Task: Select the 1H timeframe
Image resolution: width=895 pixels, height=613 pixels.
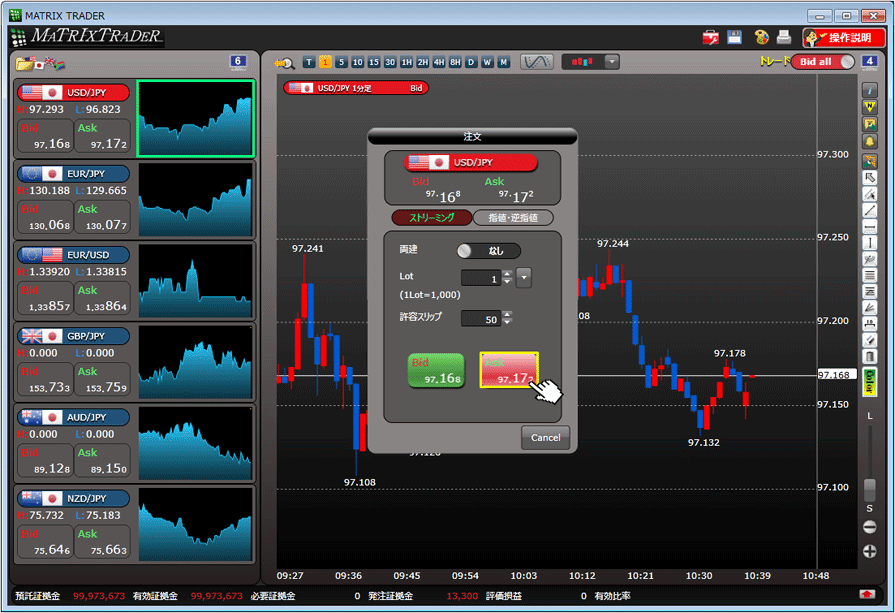Action: pos(406,62)
